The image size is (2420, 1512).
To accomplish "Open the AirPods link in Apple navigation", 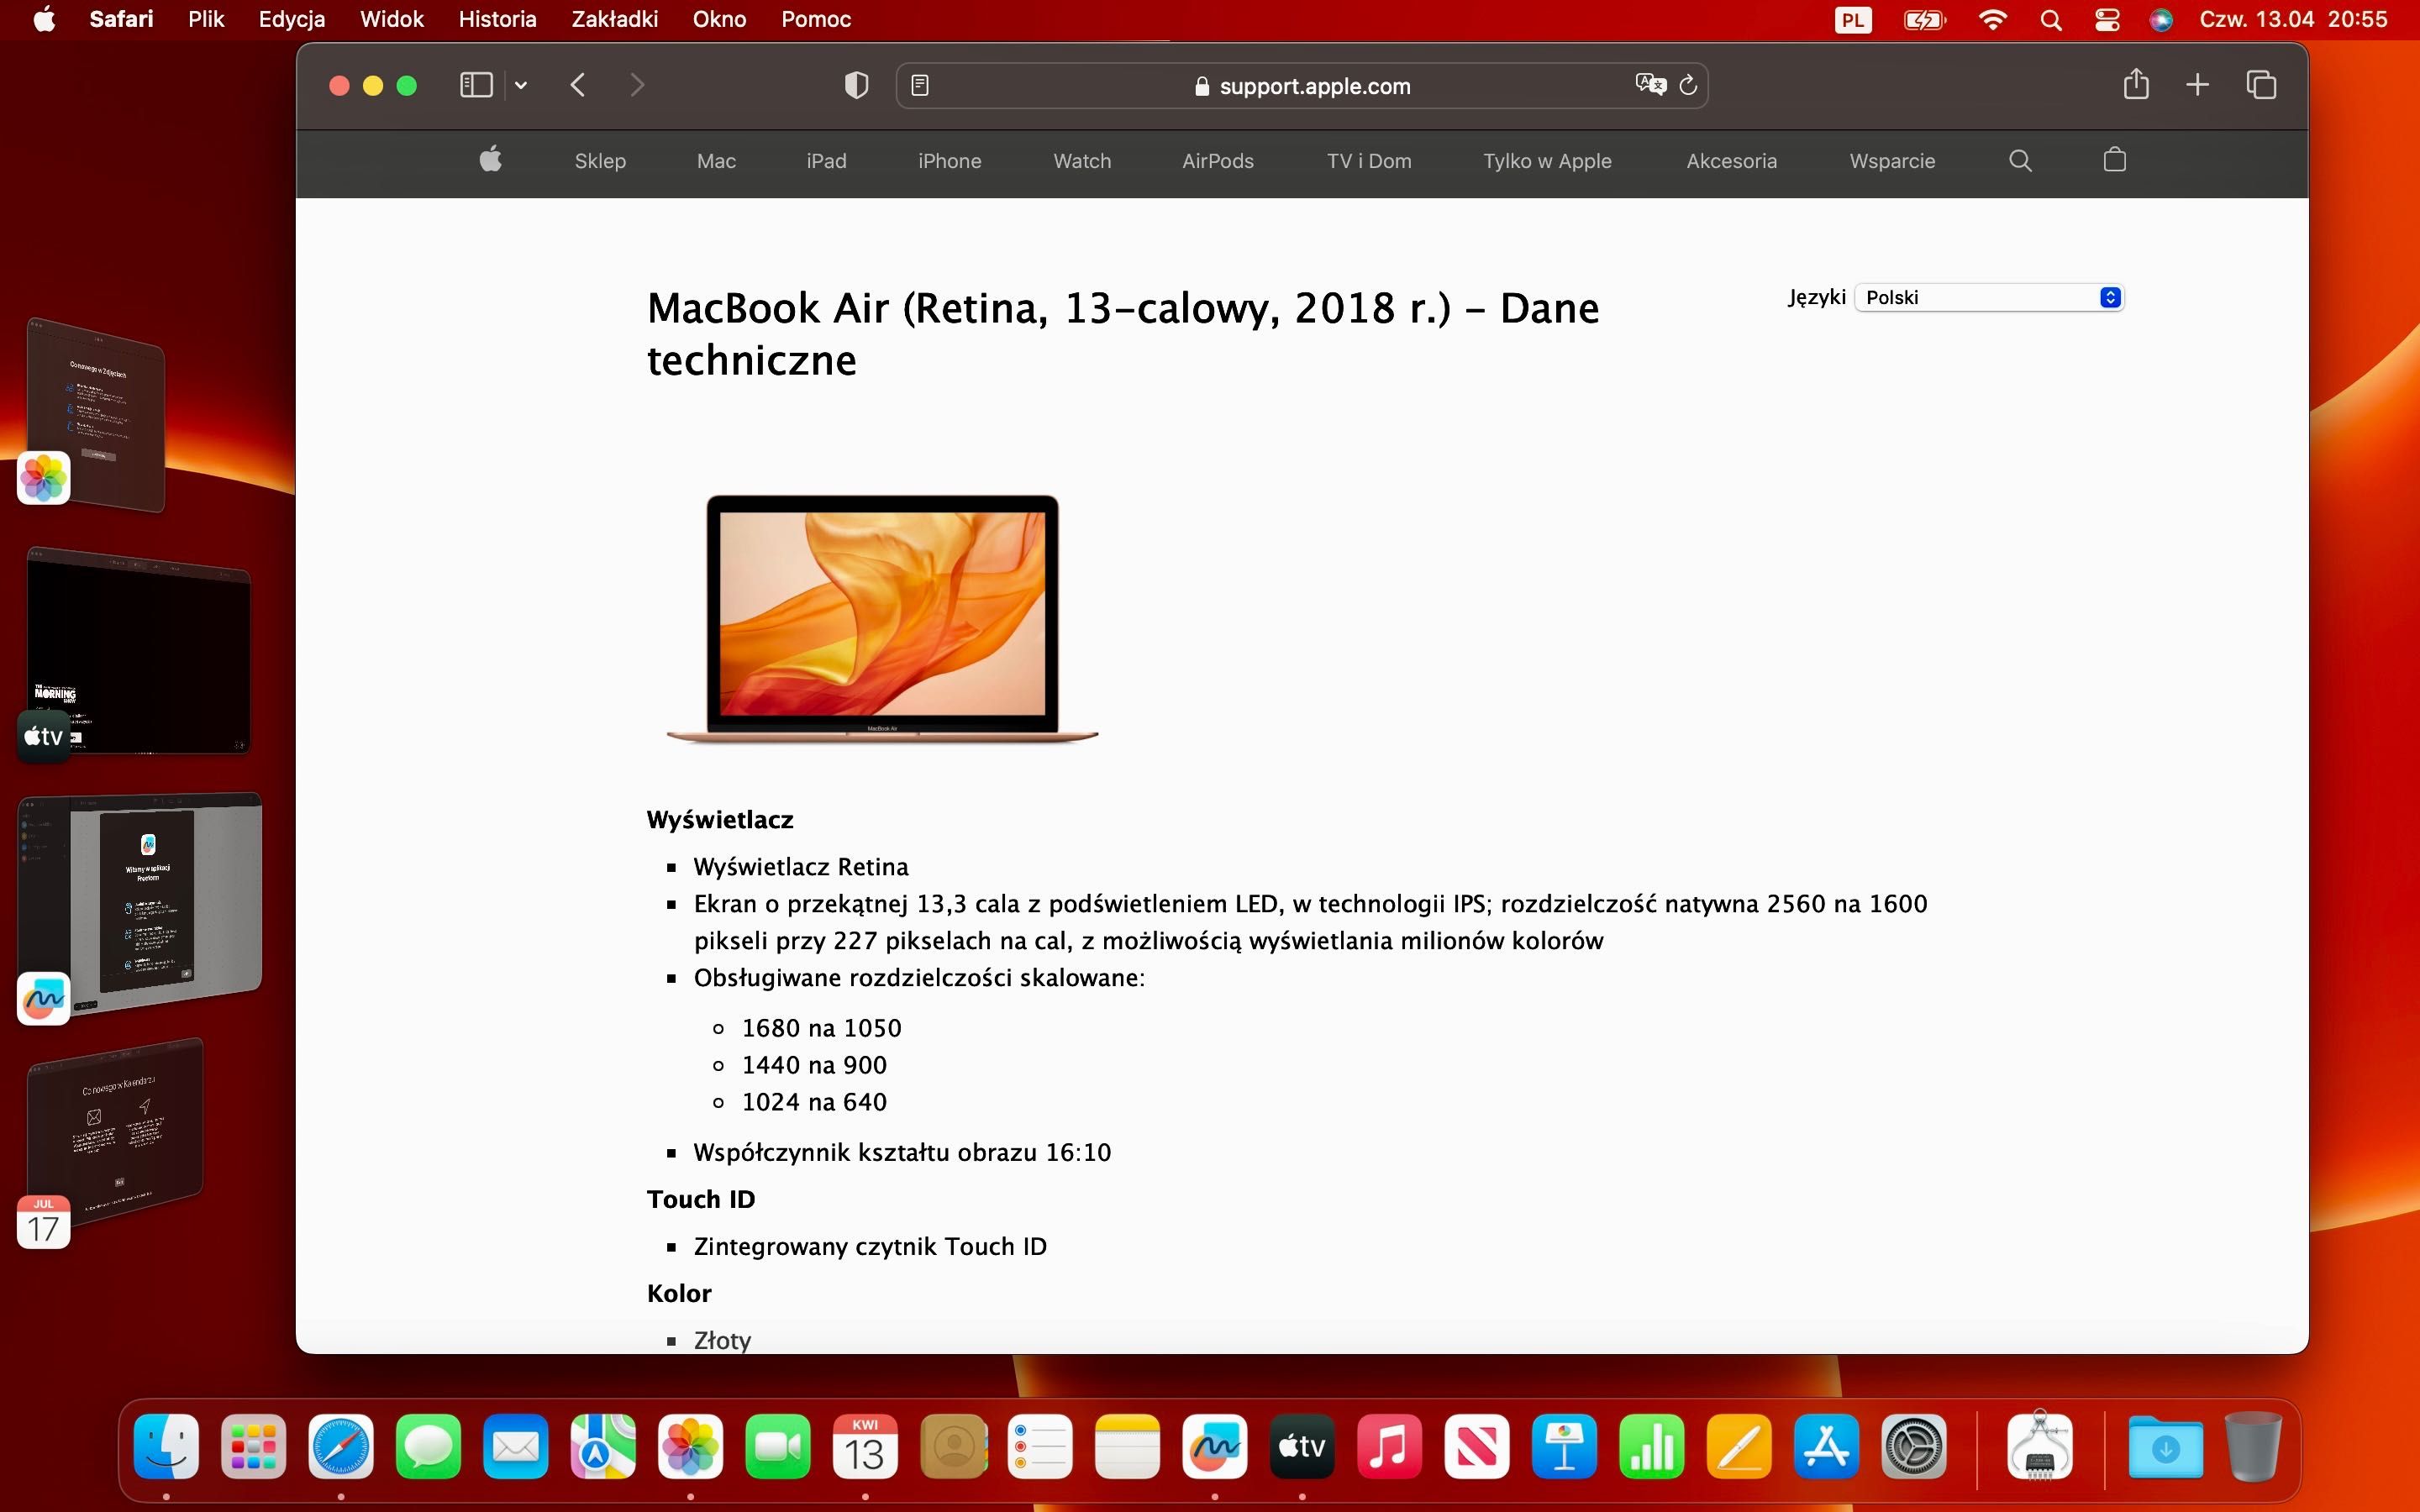I will (x=1217, y=161).
